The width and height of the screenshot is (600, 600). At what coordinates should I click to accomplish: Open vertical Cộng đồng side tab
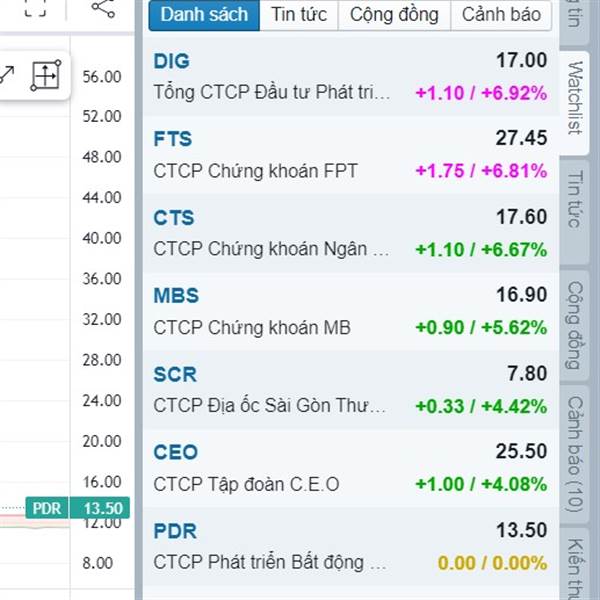pos(574,325)
